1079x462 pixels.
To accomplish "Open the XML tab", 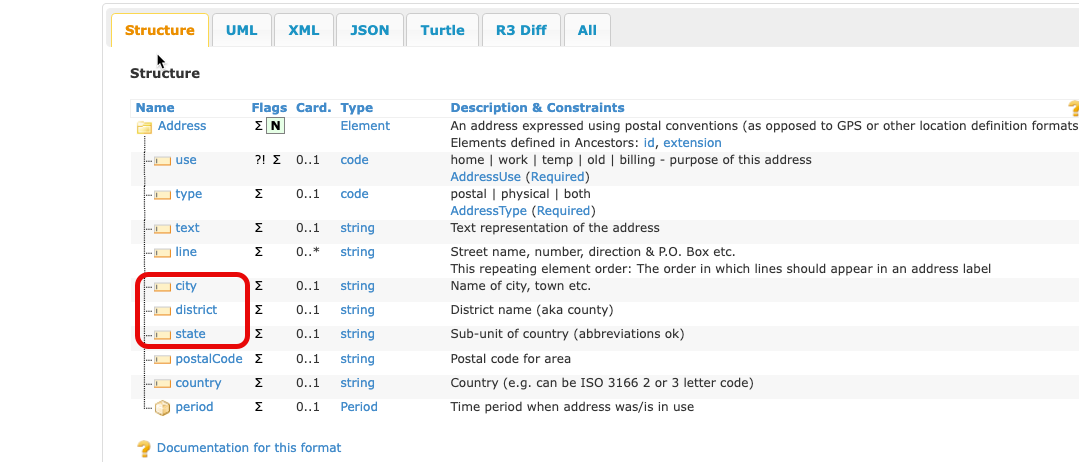I will (303, 30).
